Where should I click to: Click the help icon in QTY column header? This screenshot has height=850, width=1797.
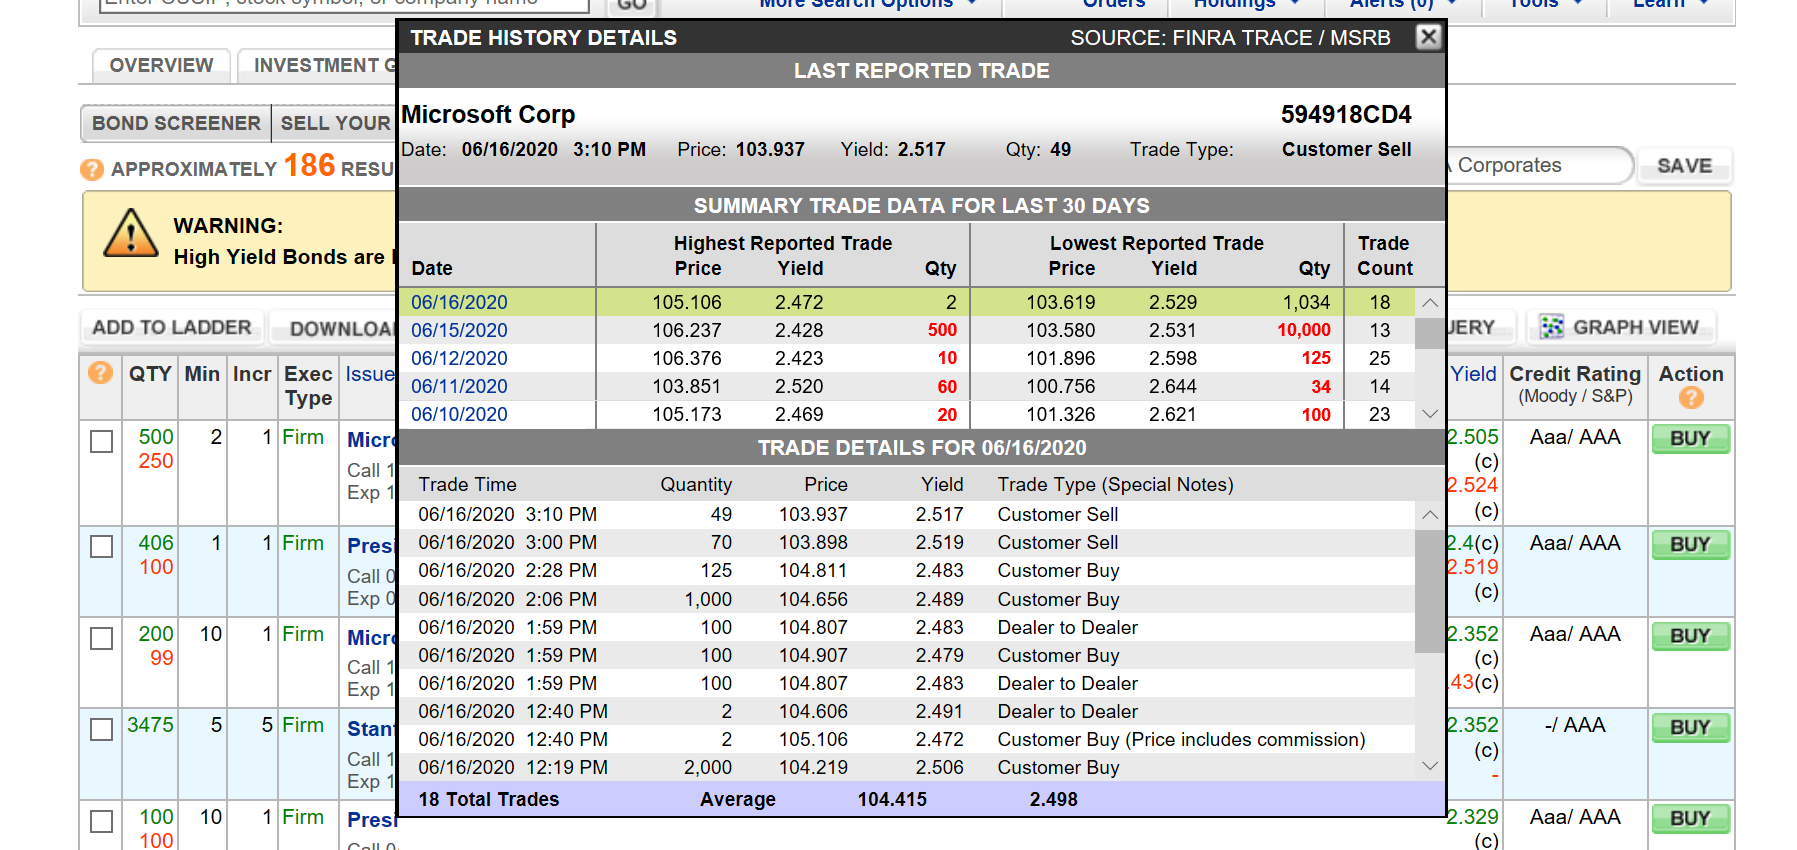coord(100,373)
